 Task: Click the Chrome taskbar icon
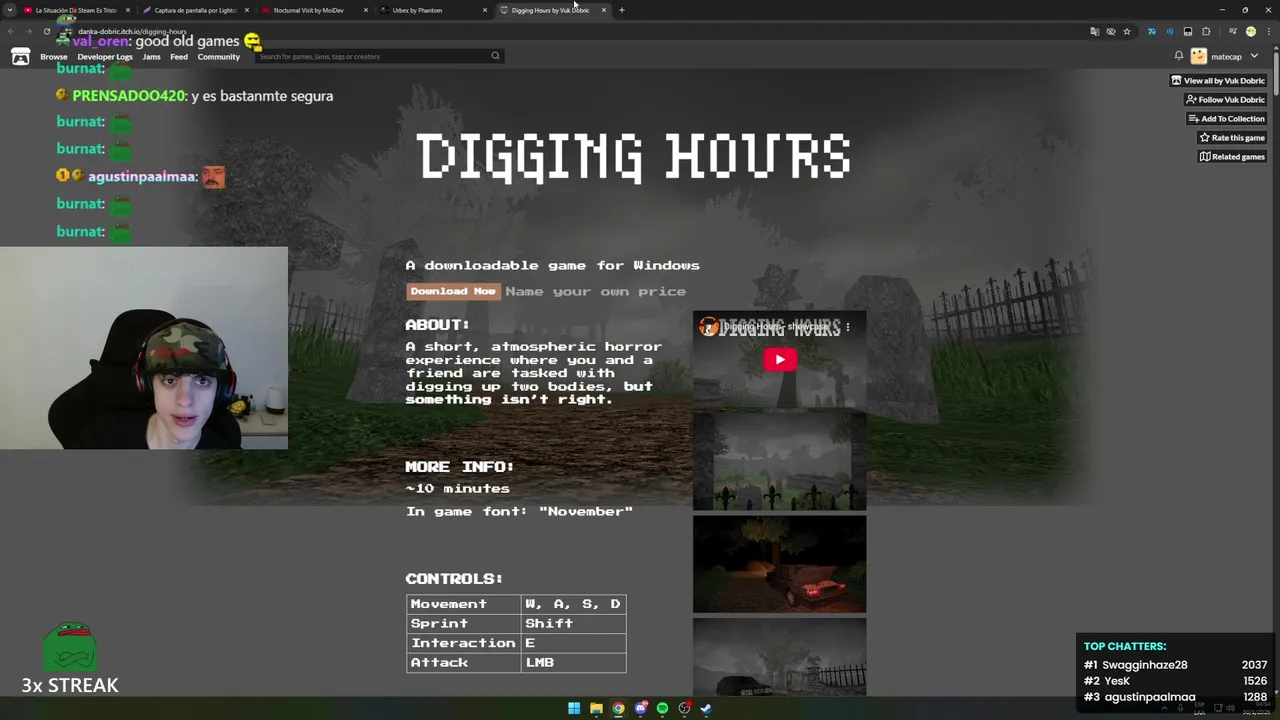[618, 708]
